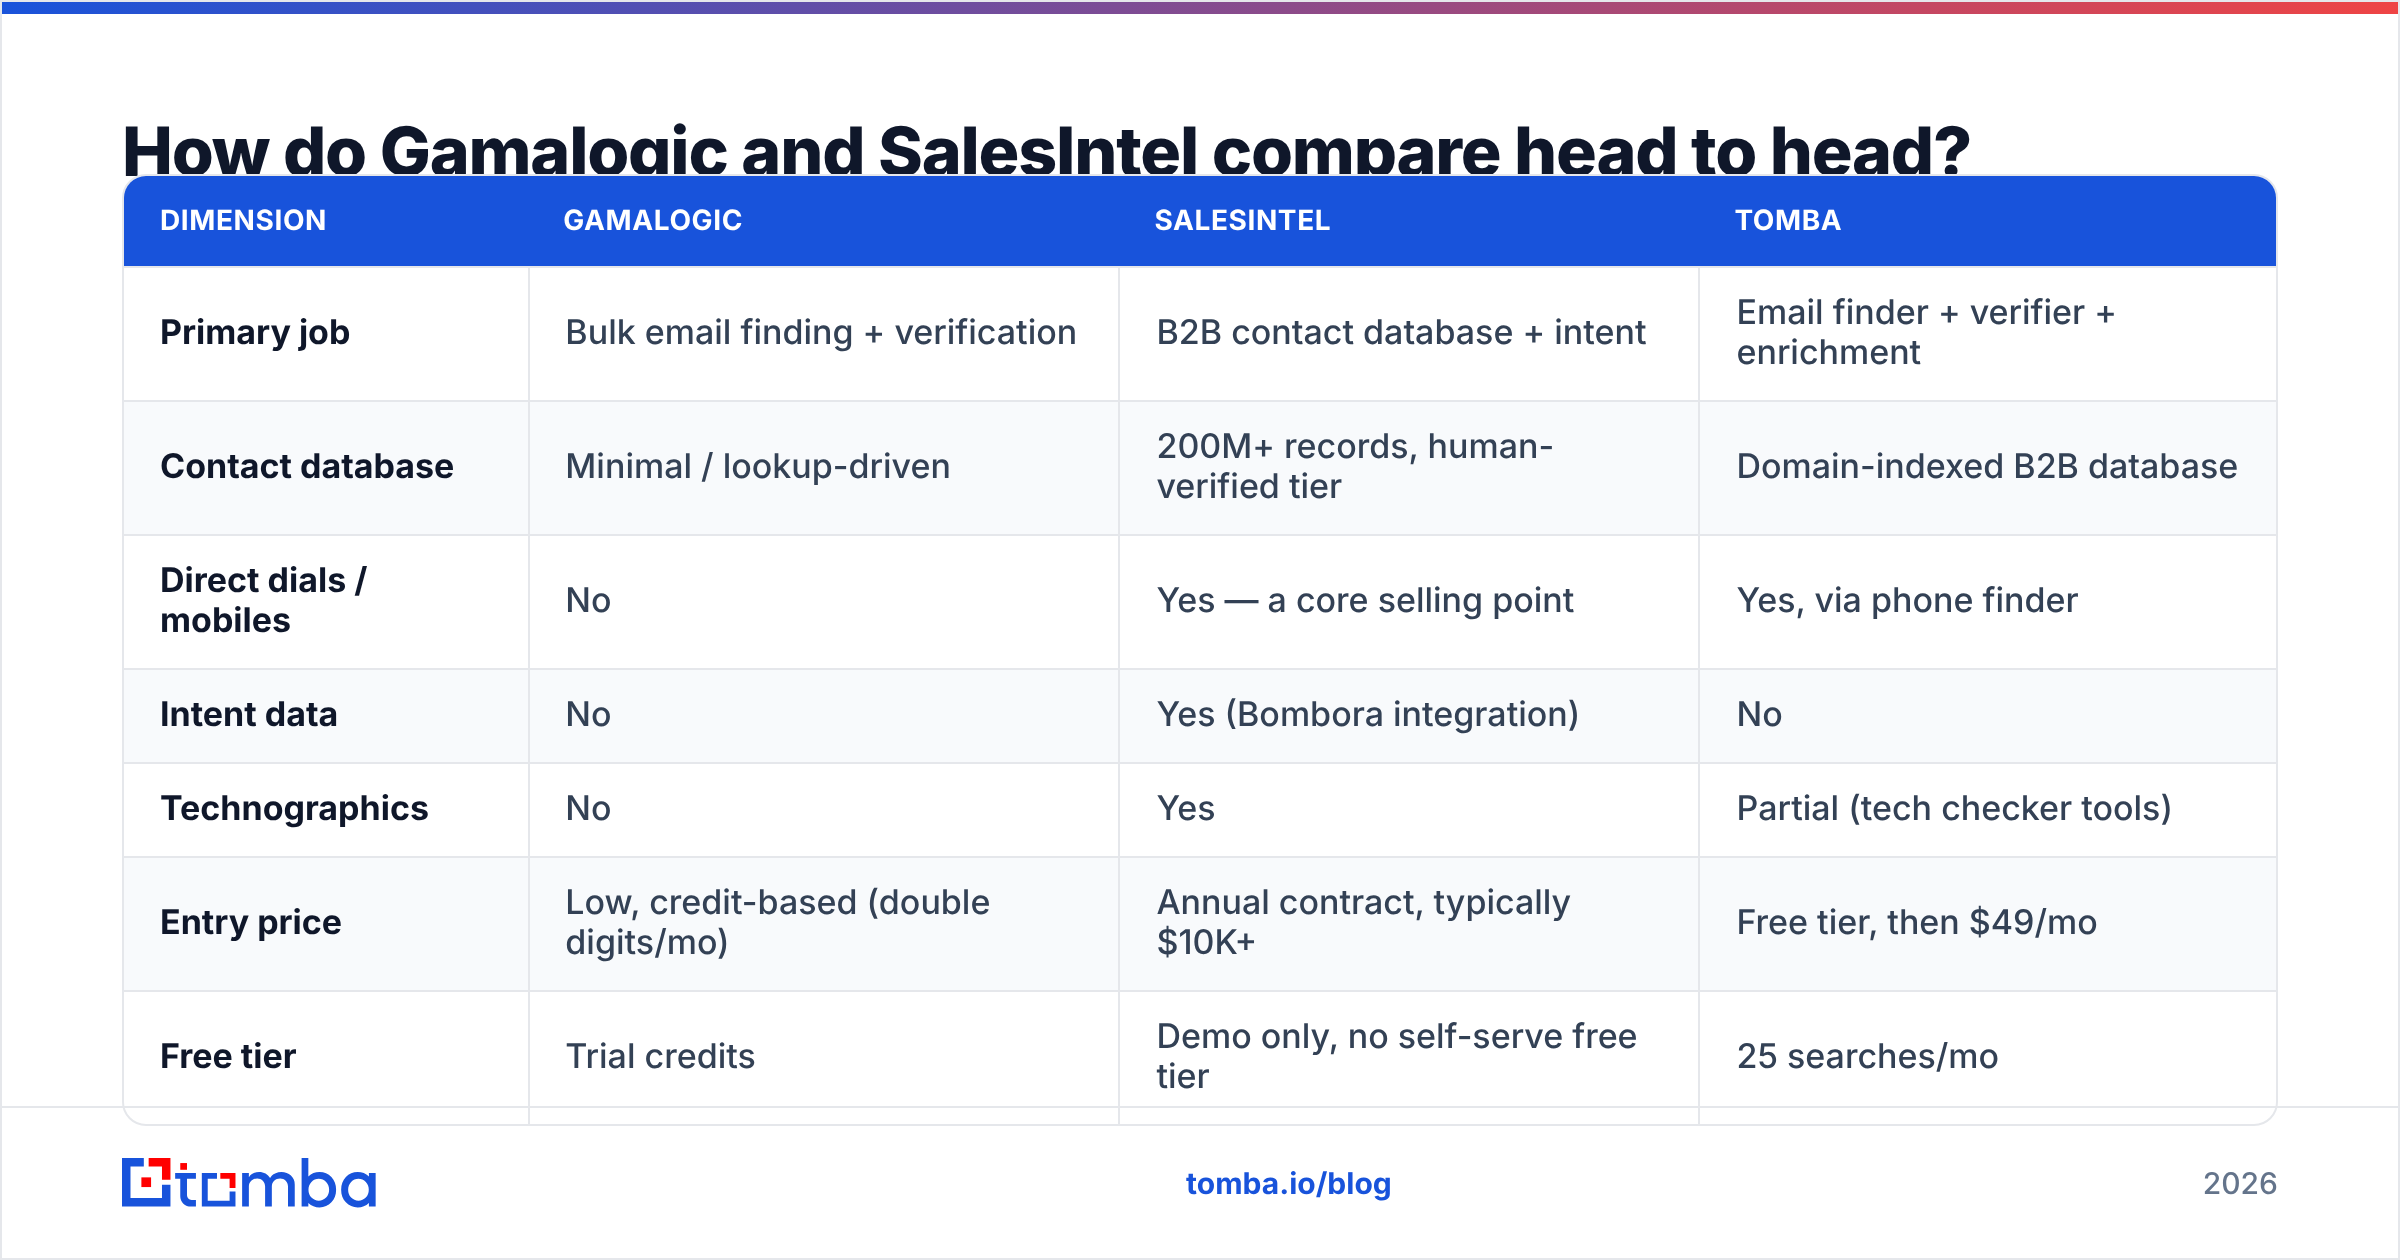Click the 'Primary job' row label

click(x=255, y=332)
